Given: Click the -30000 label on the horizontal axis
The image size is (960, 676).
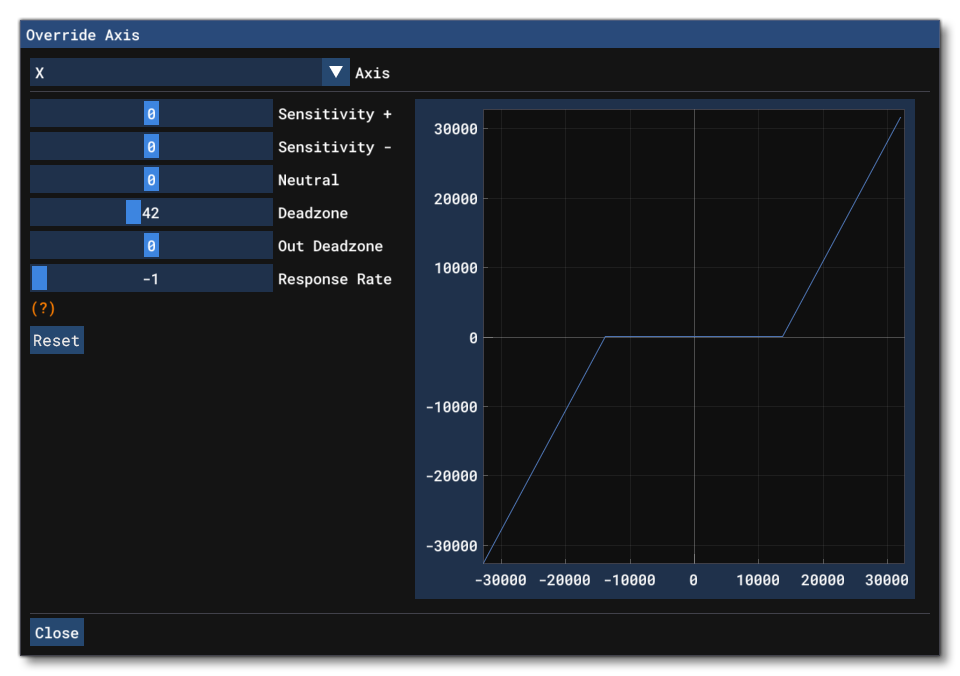Looking at the screenshot, I should pyautogui.click(x=500, y=580).
